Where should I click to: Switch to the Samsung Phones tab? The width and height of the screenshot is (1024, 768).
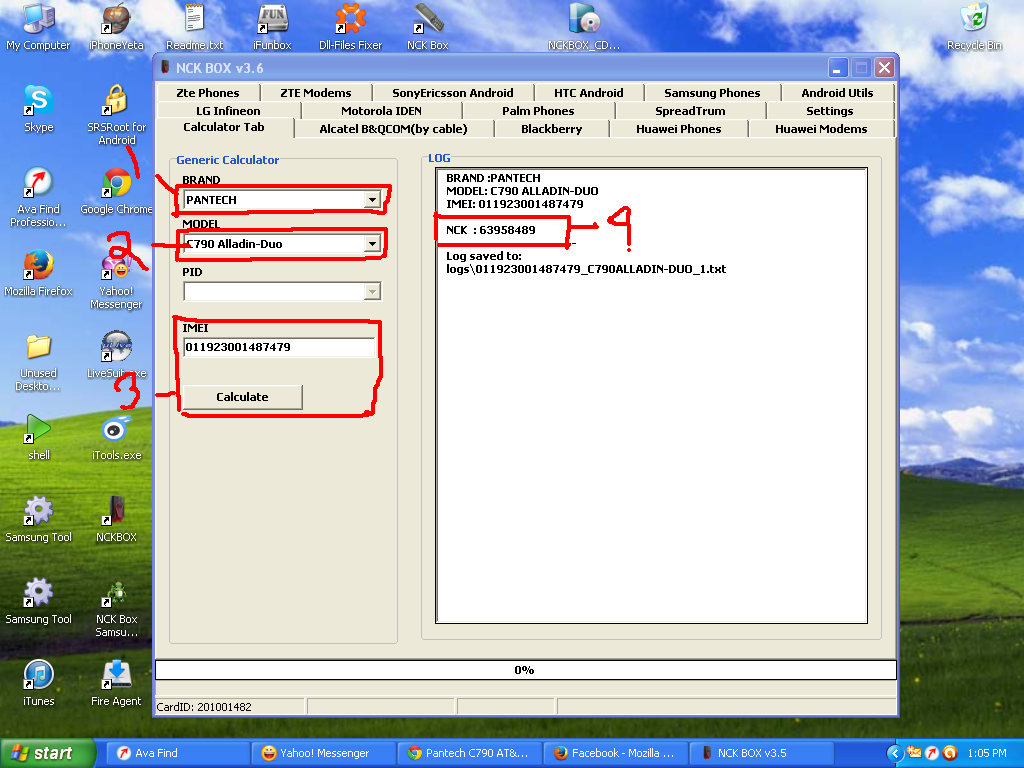712,93
